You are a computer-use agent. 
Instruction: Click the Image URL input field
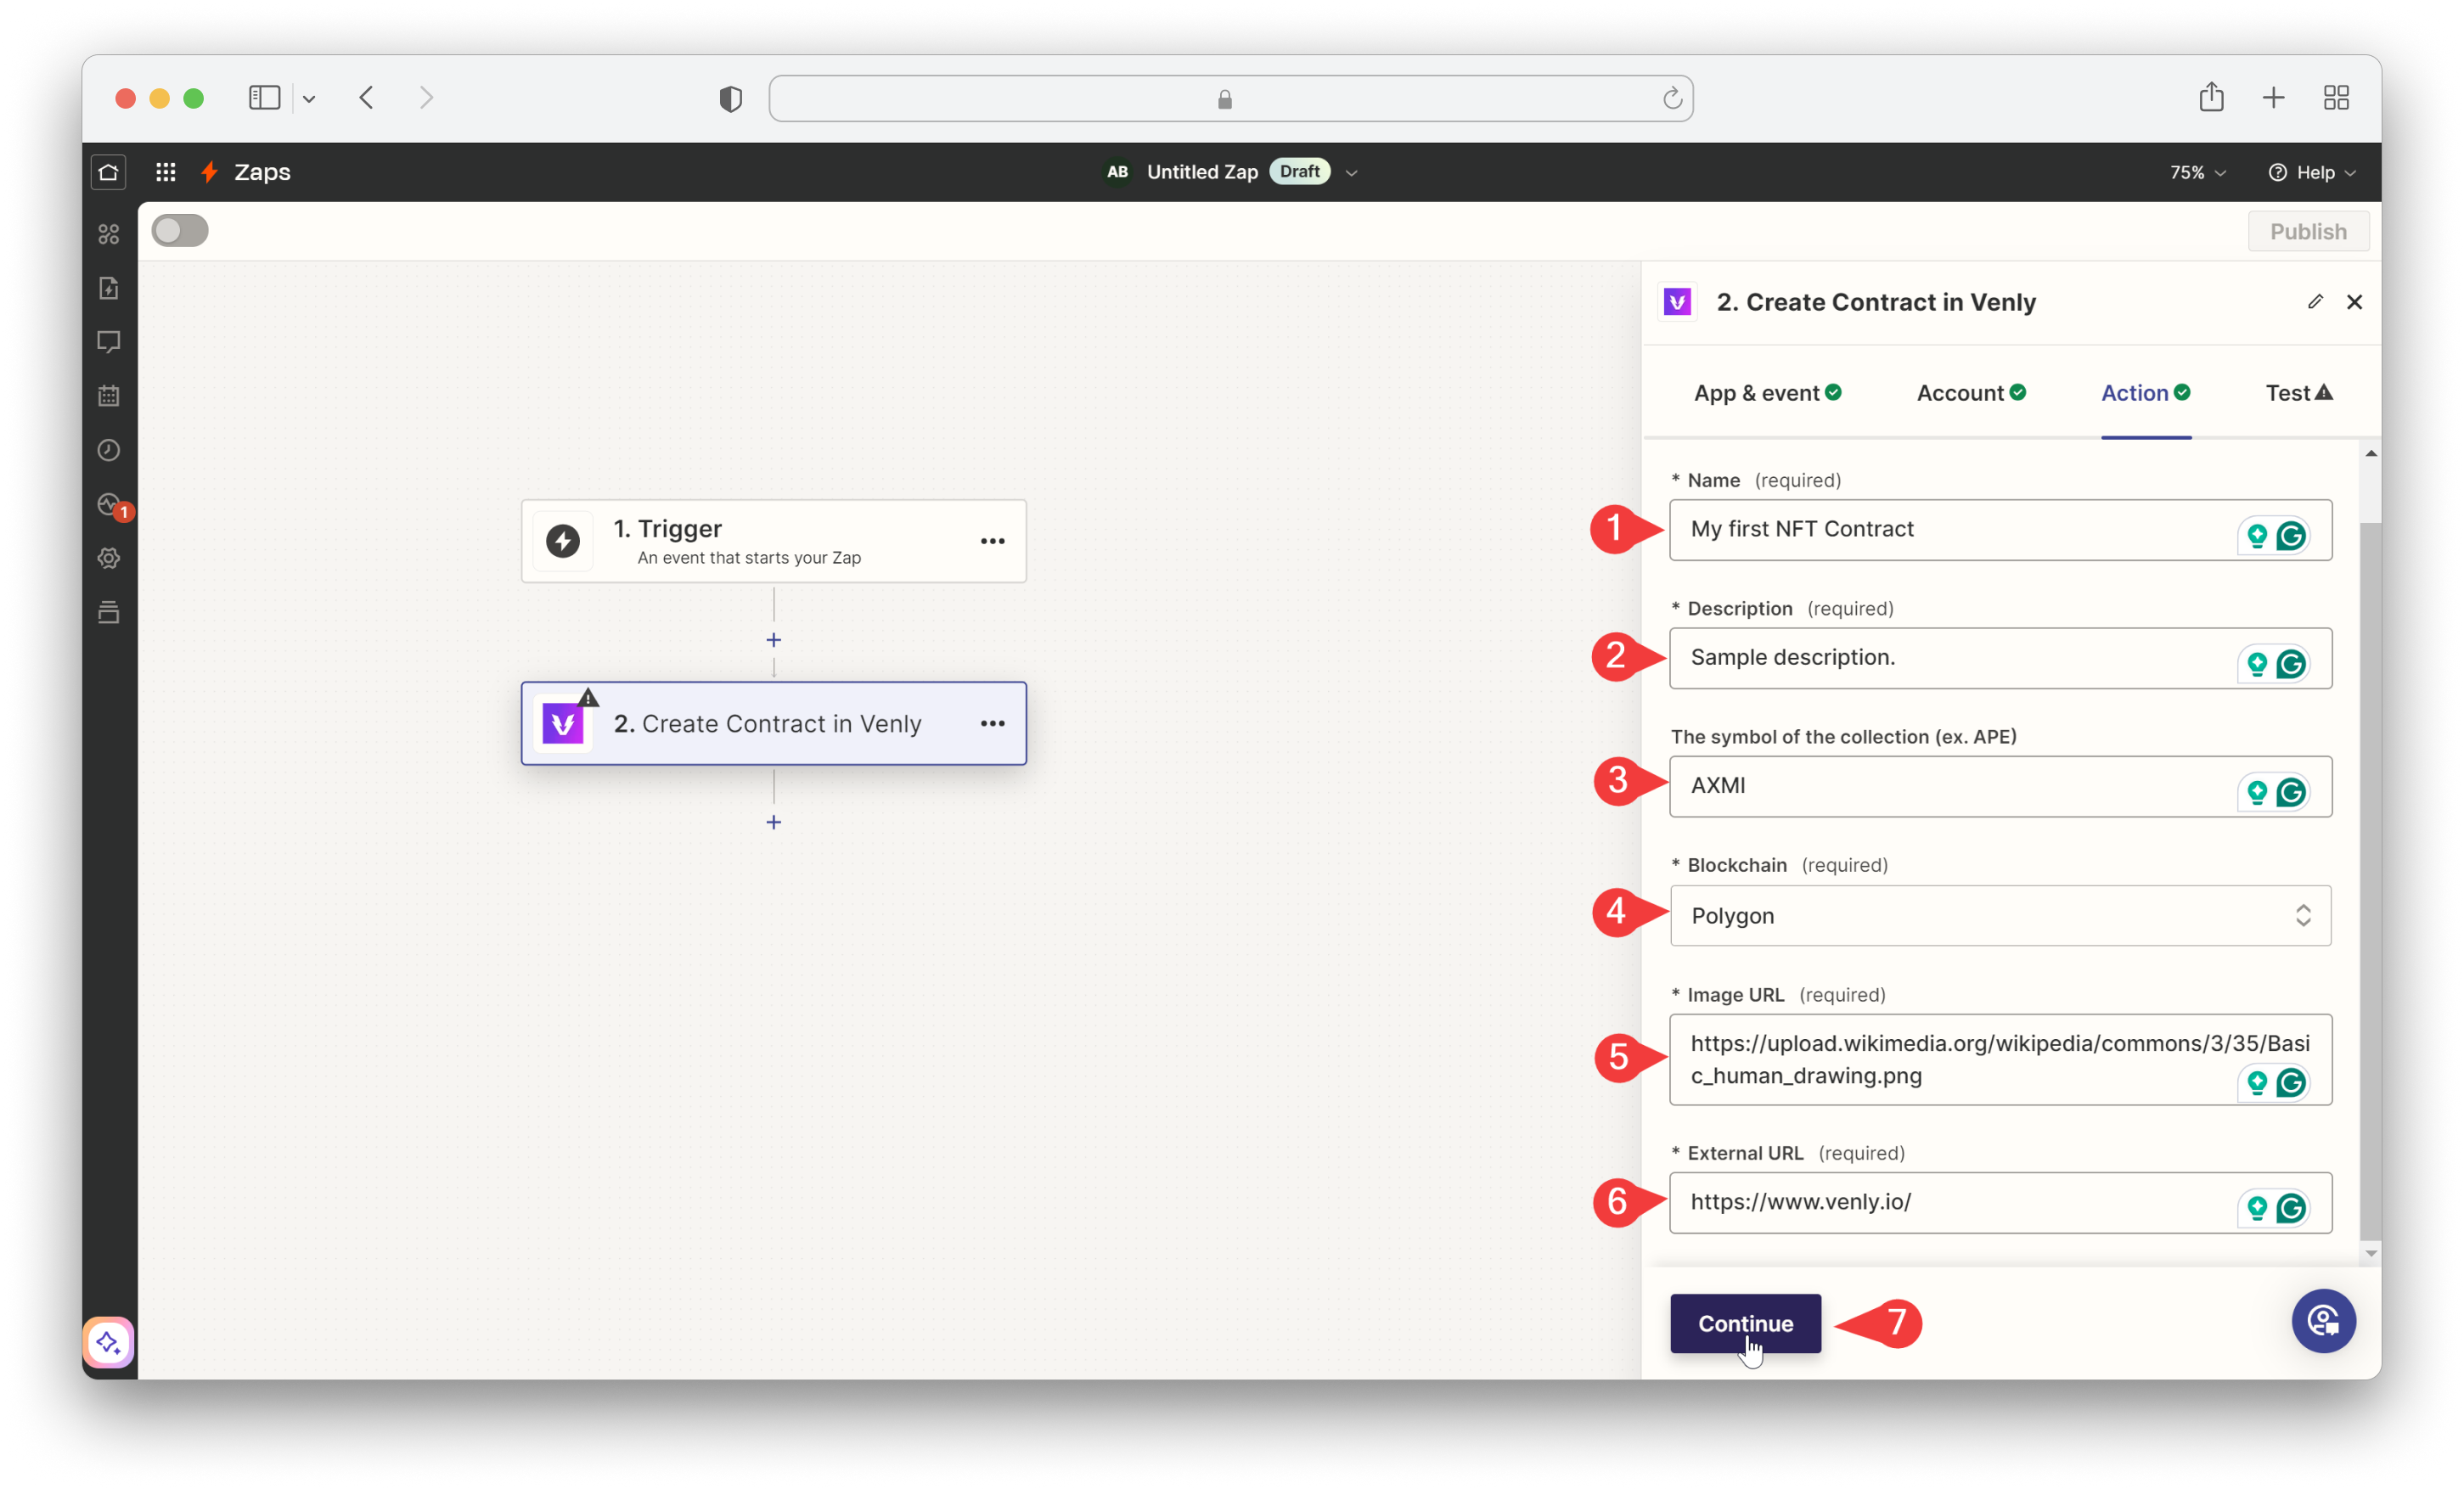pos(2000,1060)
